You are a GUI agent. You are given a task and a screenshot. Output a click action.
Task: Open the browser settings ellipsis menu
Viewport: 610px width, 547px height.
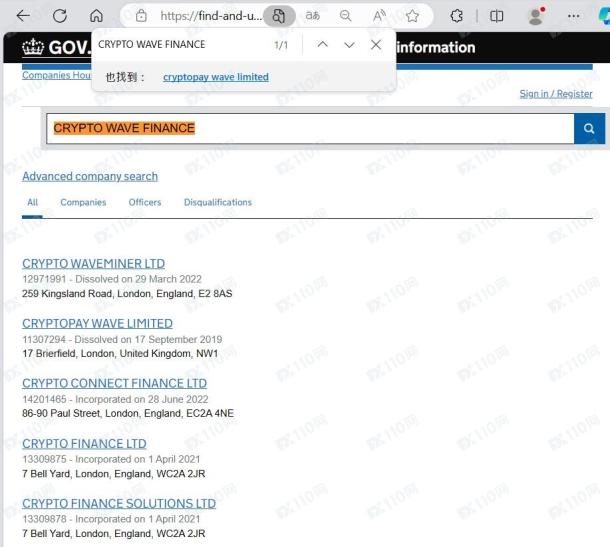point(573,16)
